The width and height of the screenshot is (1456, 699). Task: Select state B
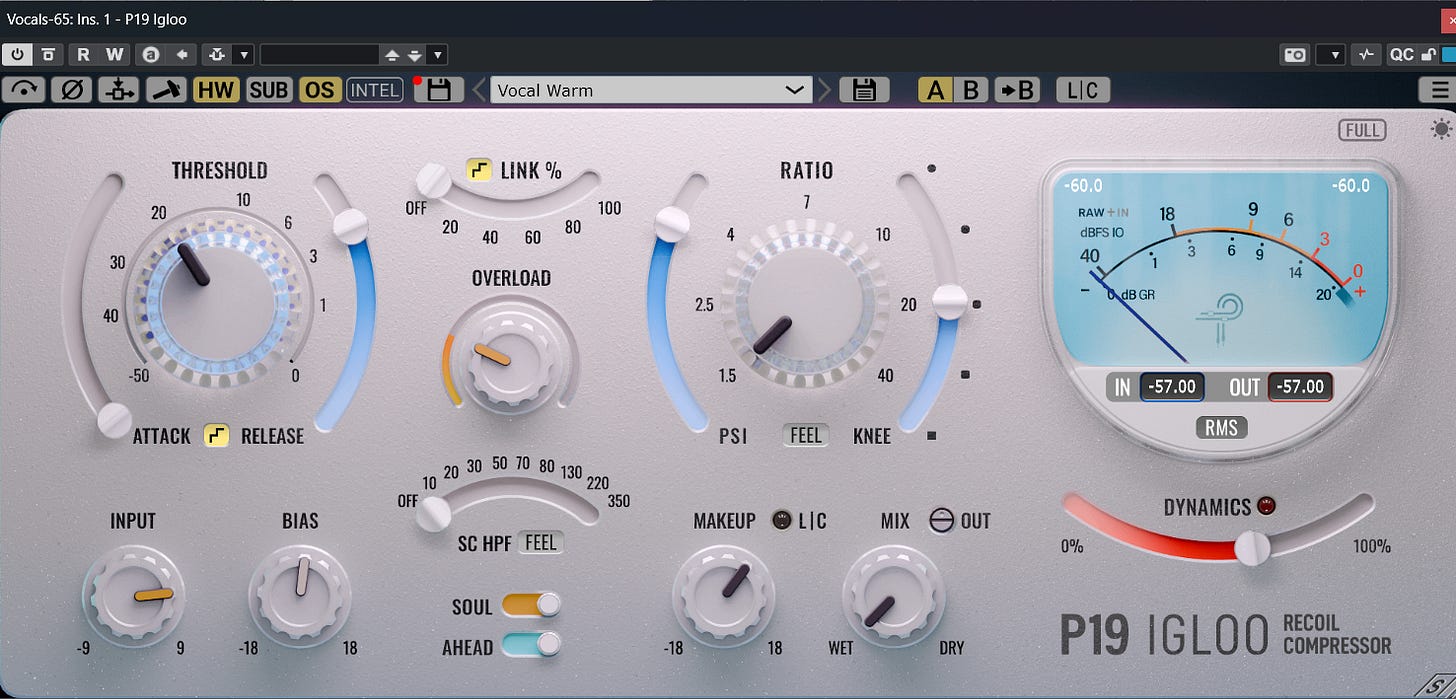click(970, 90)
